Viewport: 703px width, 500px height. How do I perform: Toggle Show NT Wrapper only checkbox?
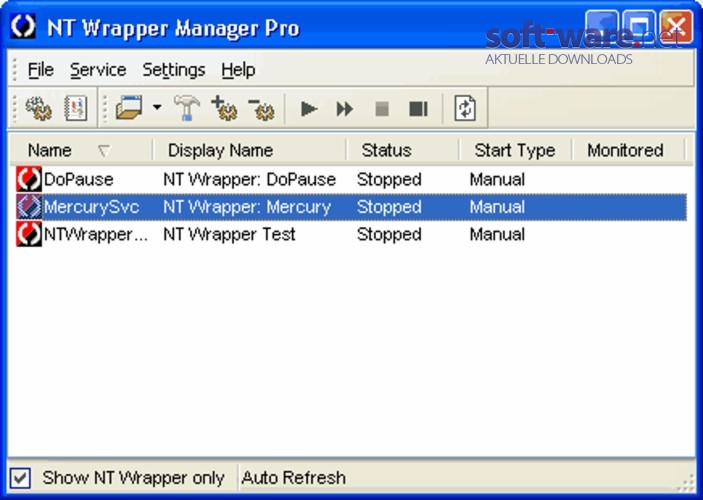coord(21,478)
